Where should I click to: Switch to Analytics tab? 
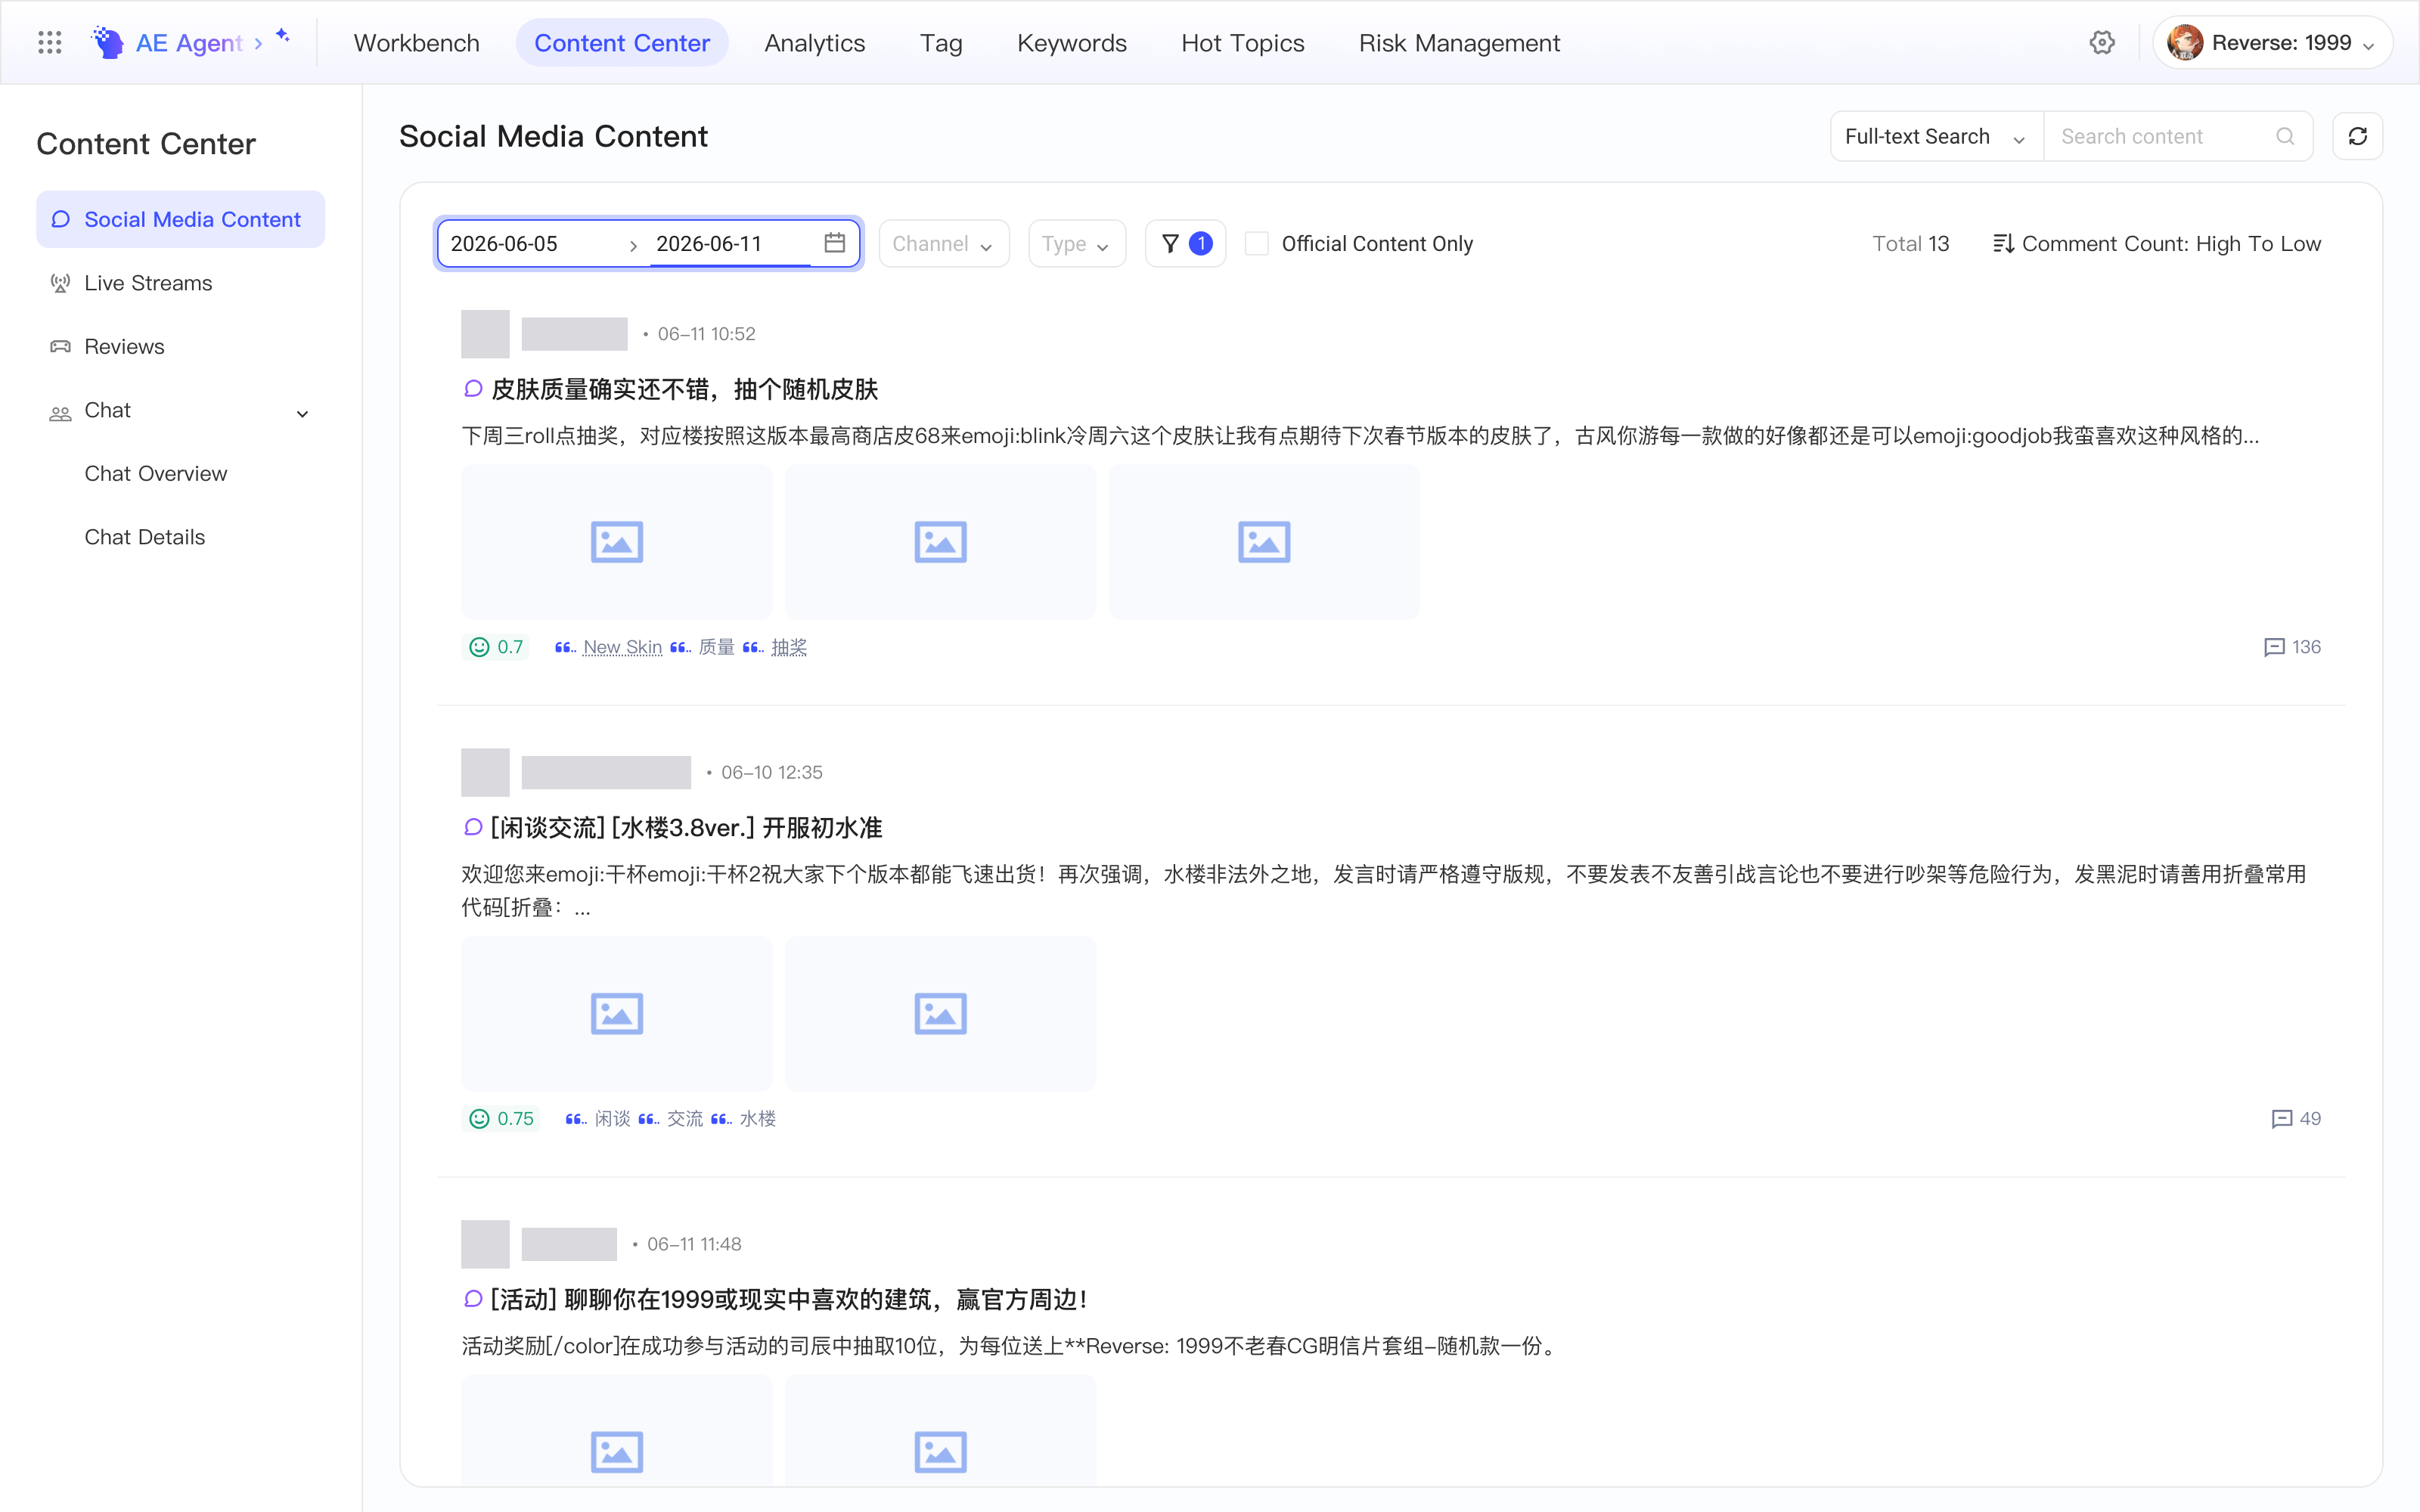click(814, 42)
